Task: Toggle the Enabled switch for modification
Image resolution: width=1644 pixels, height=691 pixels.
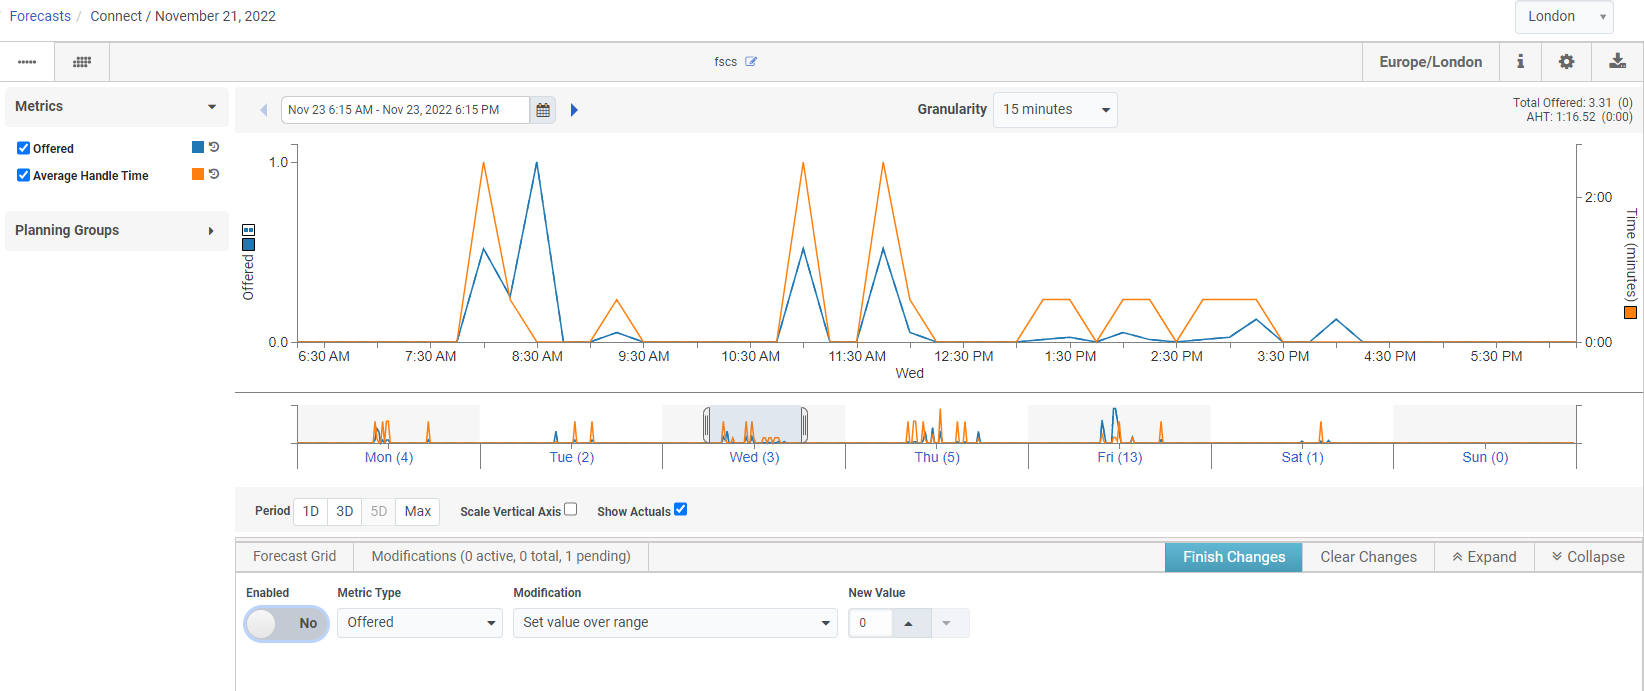Action: [287, 623]
